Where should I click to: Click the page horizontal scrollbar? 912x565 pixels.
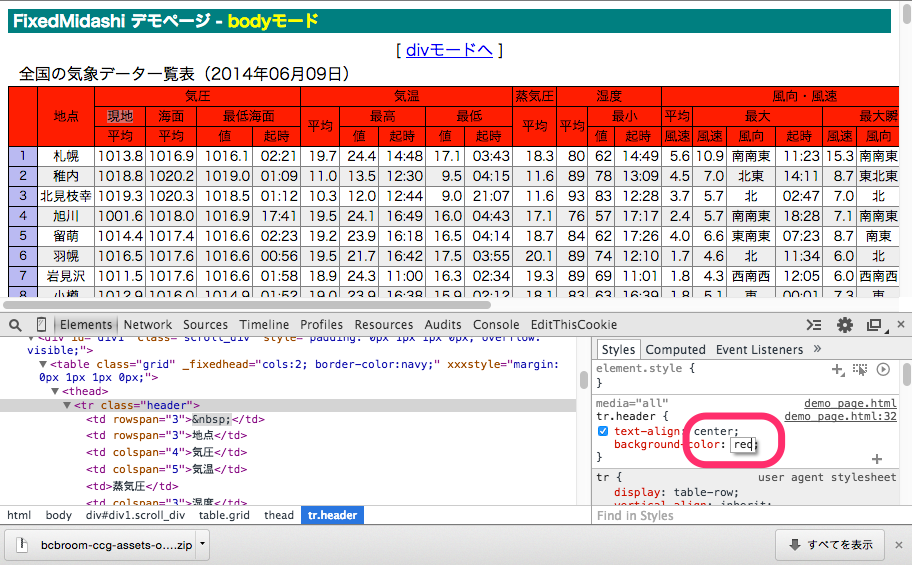point(247,305)
